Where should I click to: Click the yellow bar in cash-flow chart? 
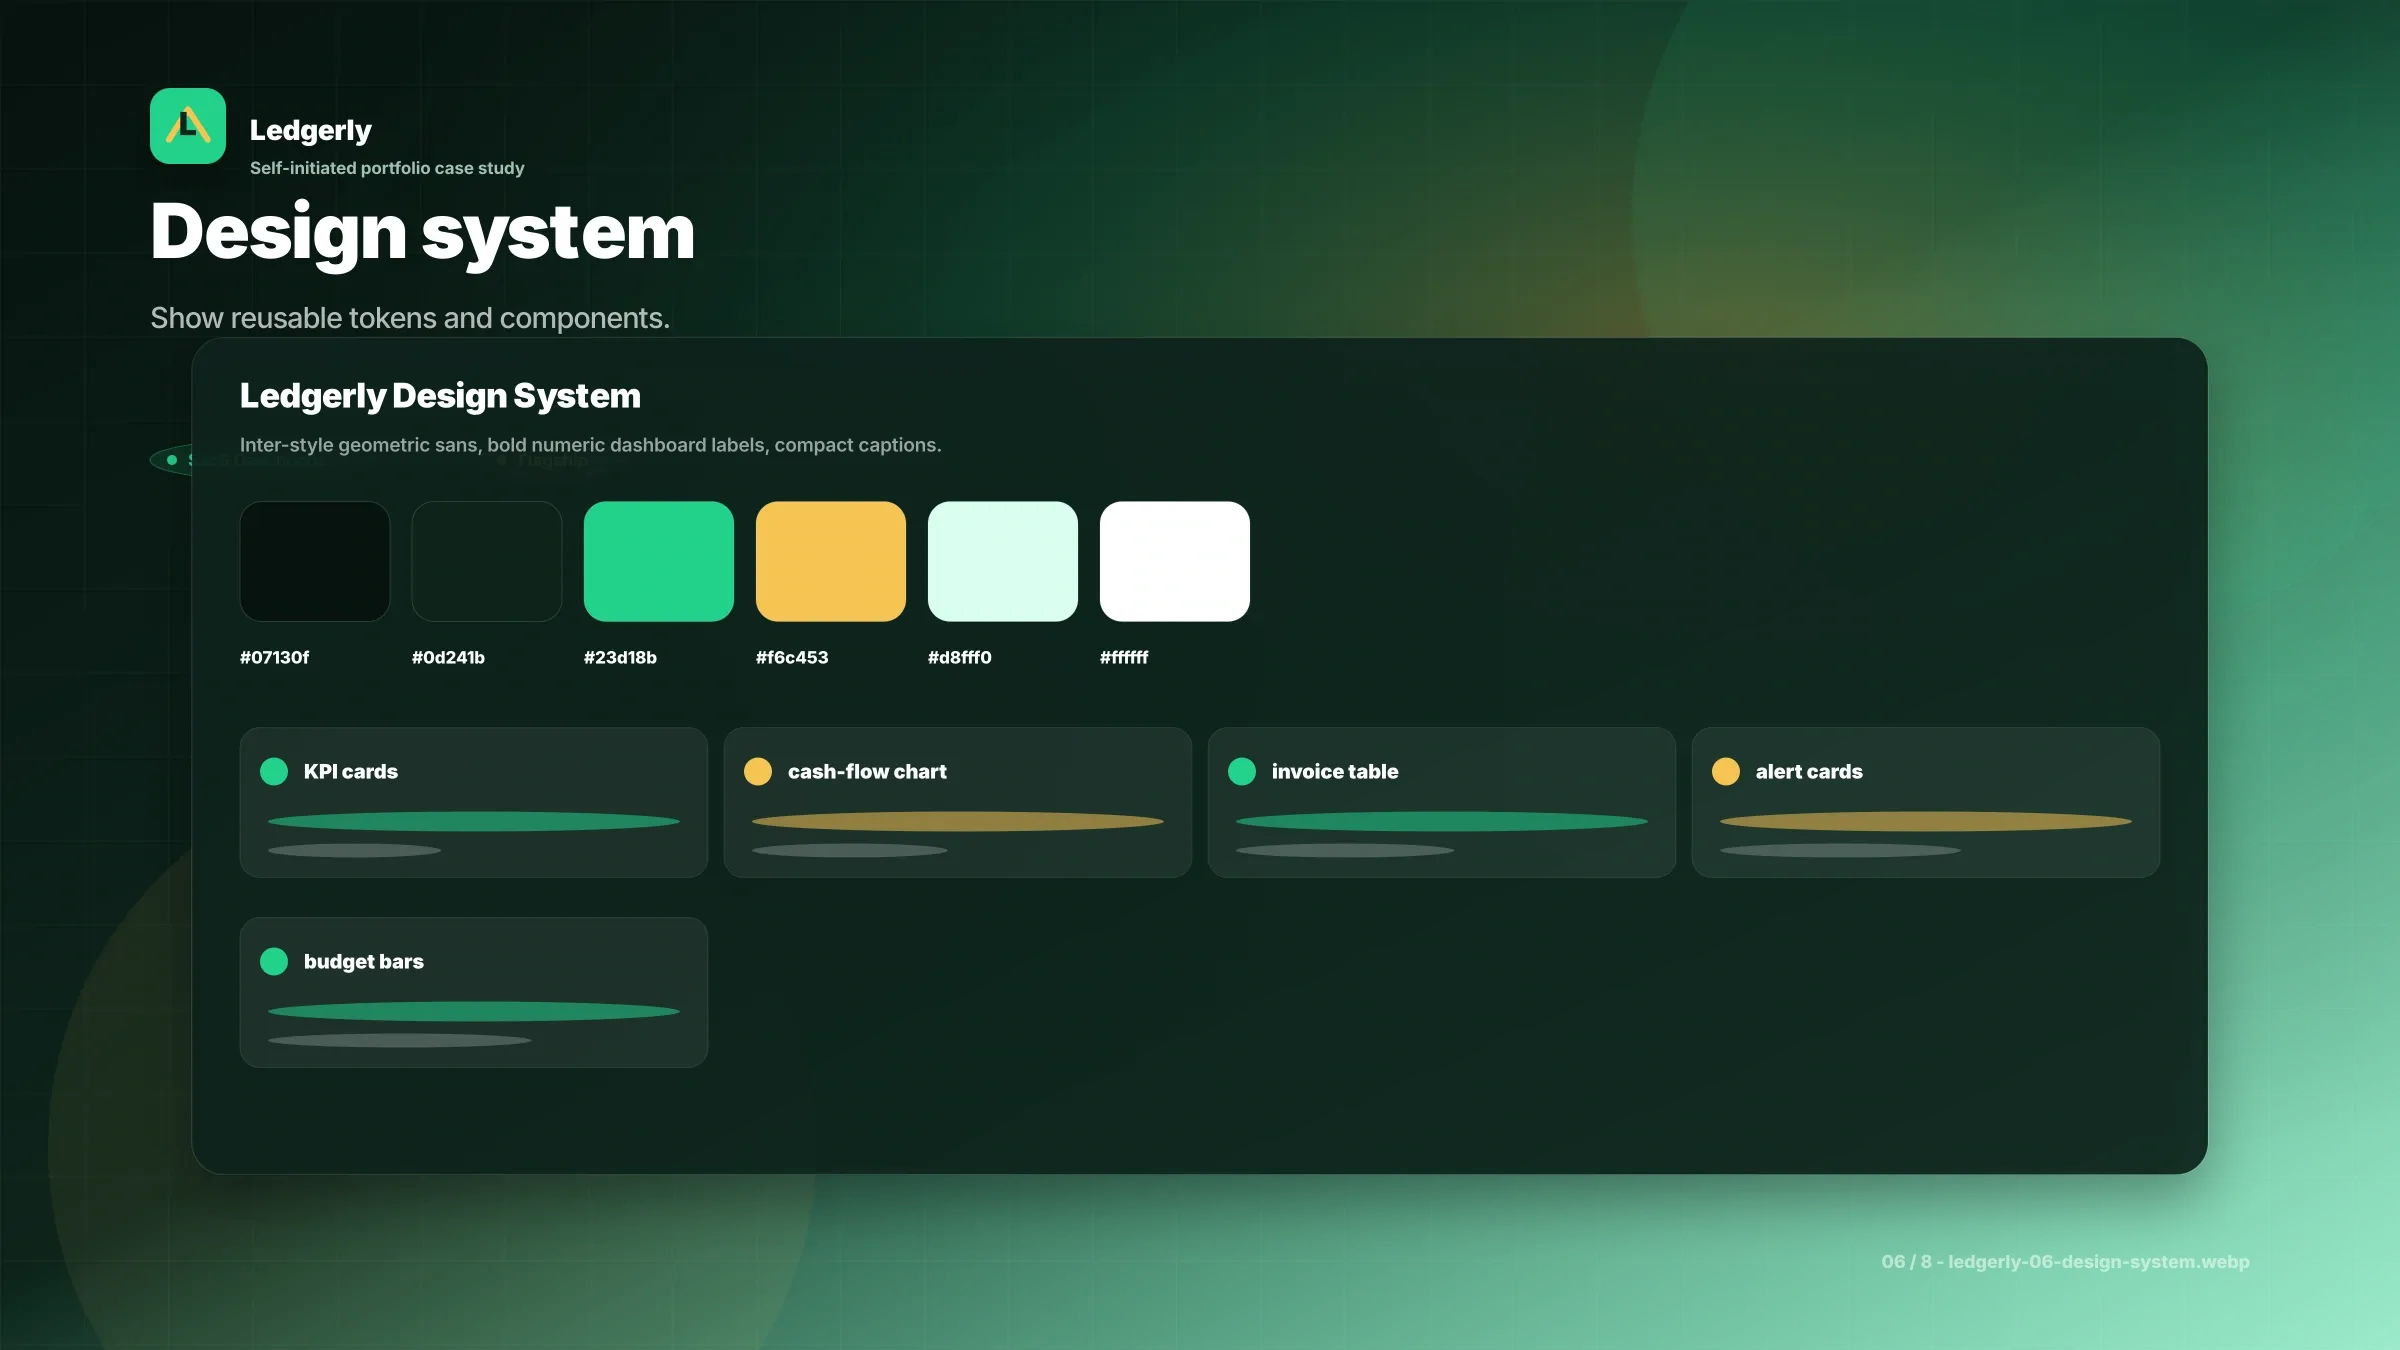pos(958,822)
